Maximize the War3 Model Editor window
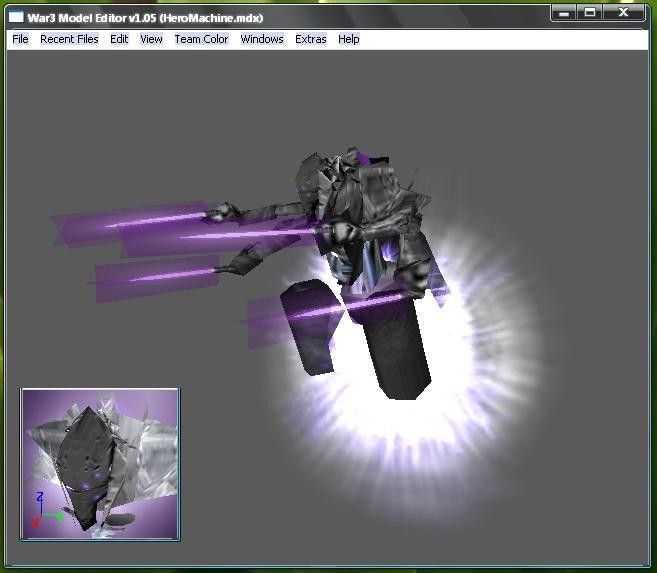657x573 pixels. [x=590, y=13]
